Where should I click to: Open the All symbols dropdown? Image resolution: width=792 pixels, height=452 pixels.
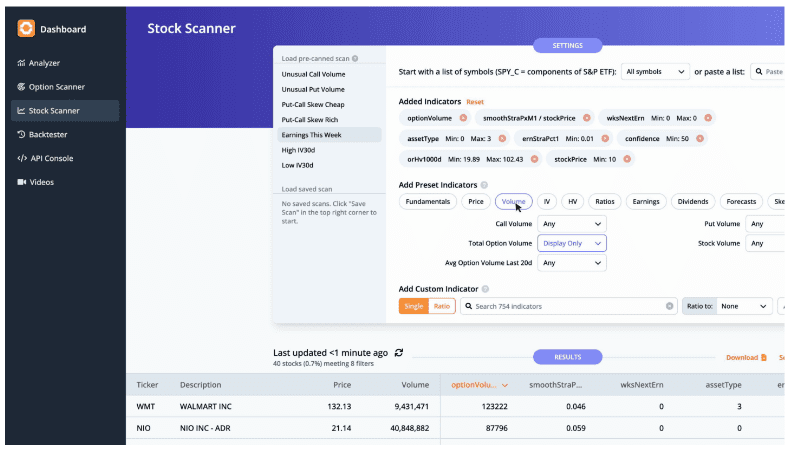[x=654, y=72]
